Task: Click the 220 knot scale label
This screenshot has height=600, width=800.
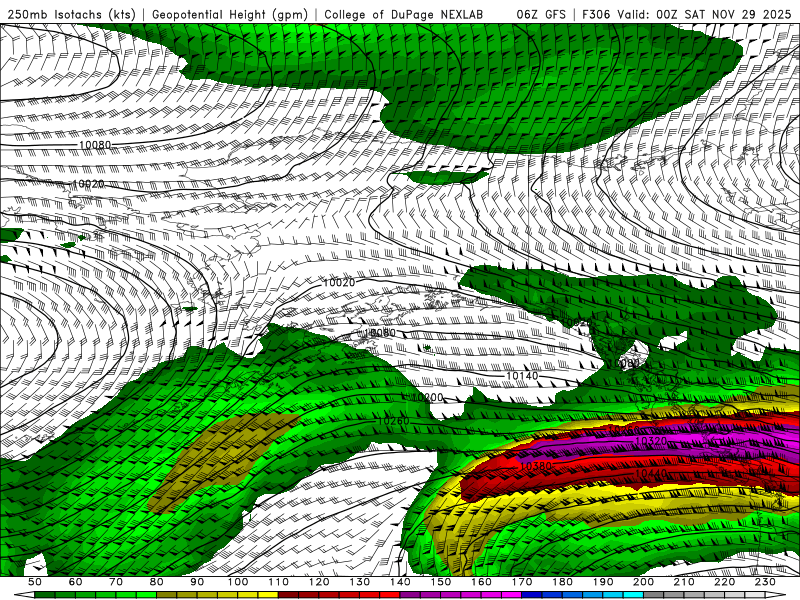Action: (724, 582)
